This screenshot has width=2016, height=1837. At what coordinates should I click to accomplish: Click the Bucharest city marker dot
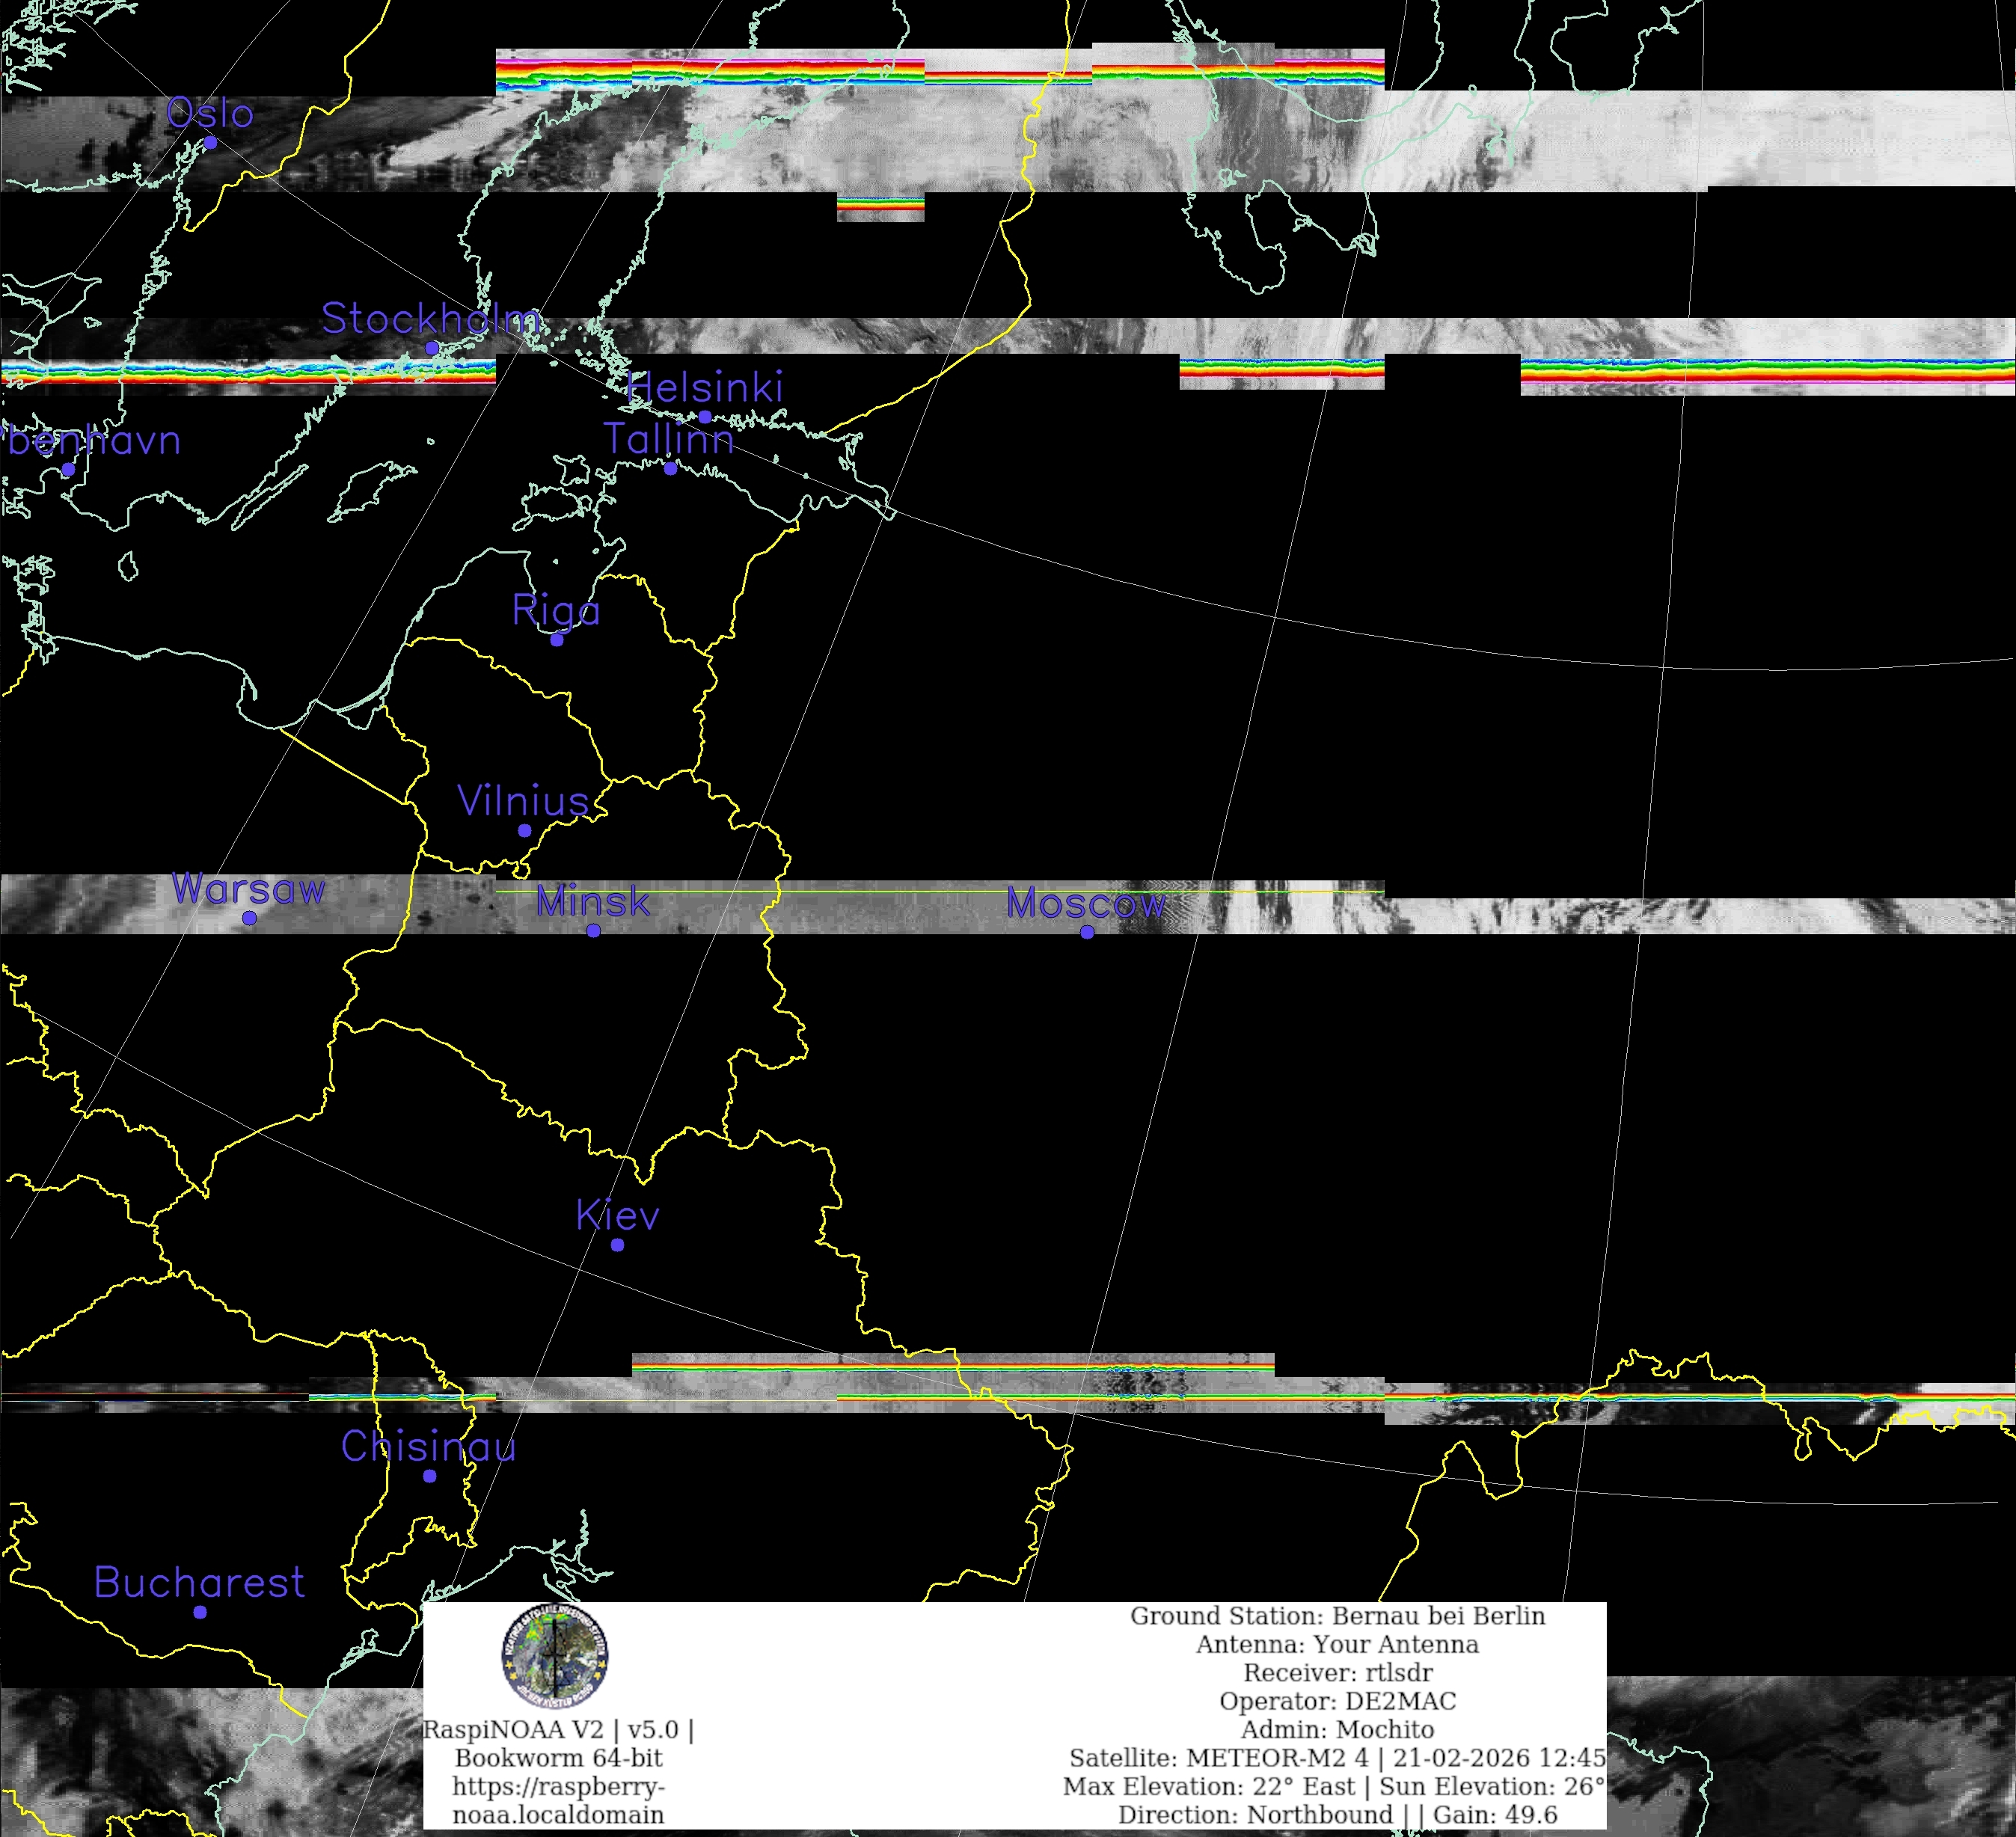coord(200,1612)
